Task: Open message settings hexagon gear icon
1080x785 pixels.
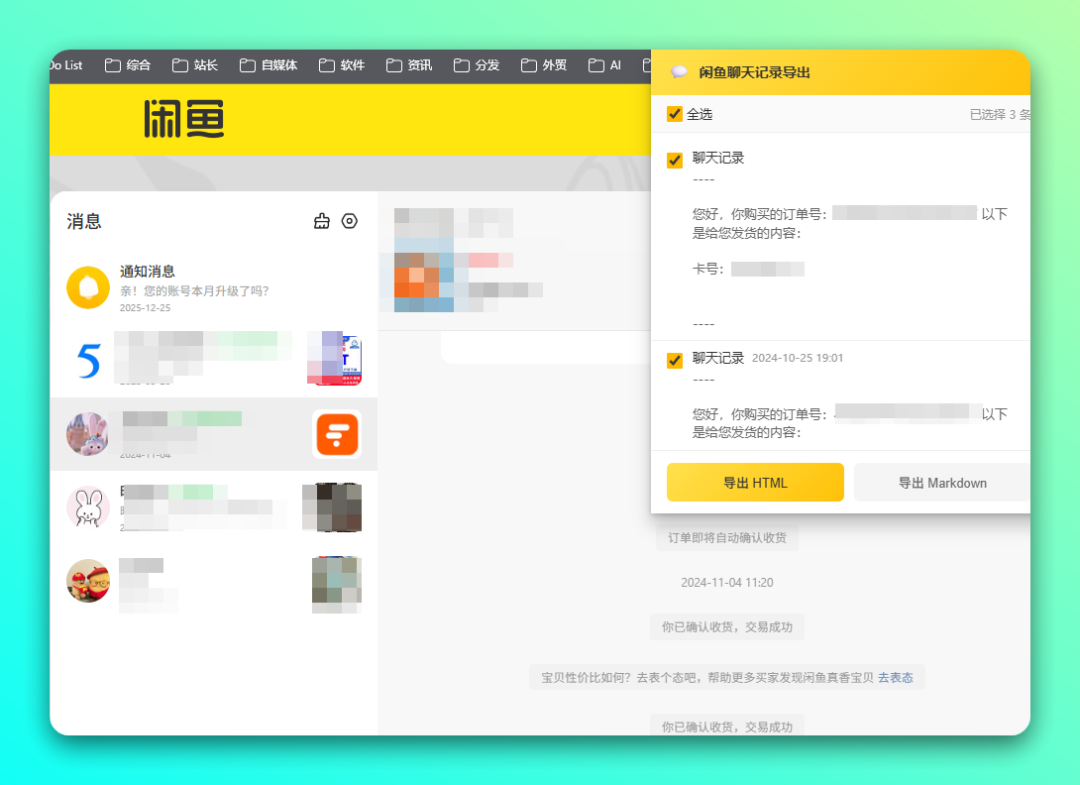Action: click(349, 221)
